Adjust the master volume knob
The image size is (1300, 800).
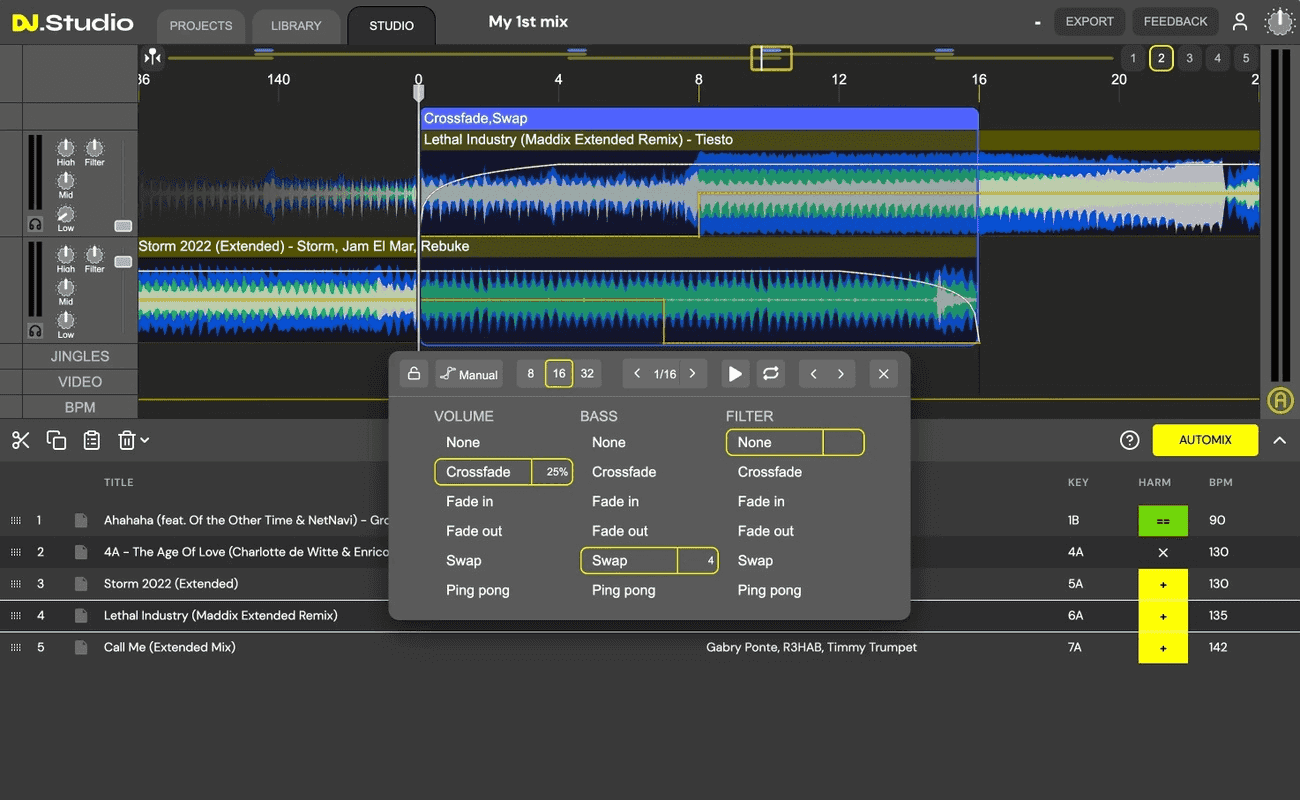(1279, 21)
